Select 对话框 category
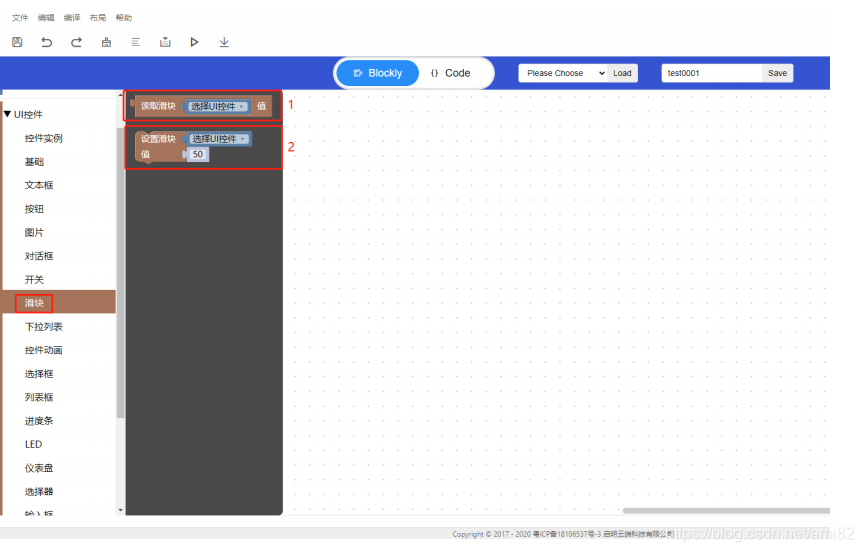 click(39, 256)
